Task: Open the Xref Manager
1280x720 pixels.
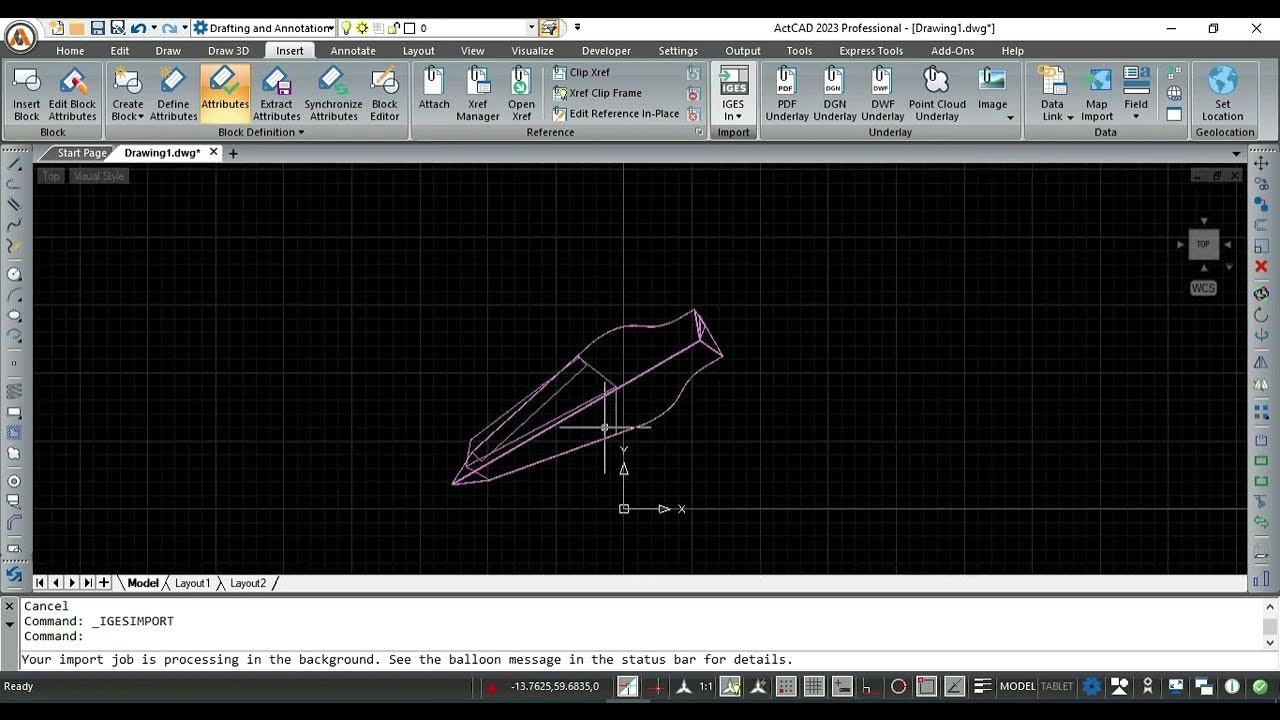Action: (x=478, y=94)
